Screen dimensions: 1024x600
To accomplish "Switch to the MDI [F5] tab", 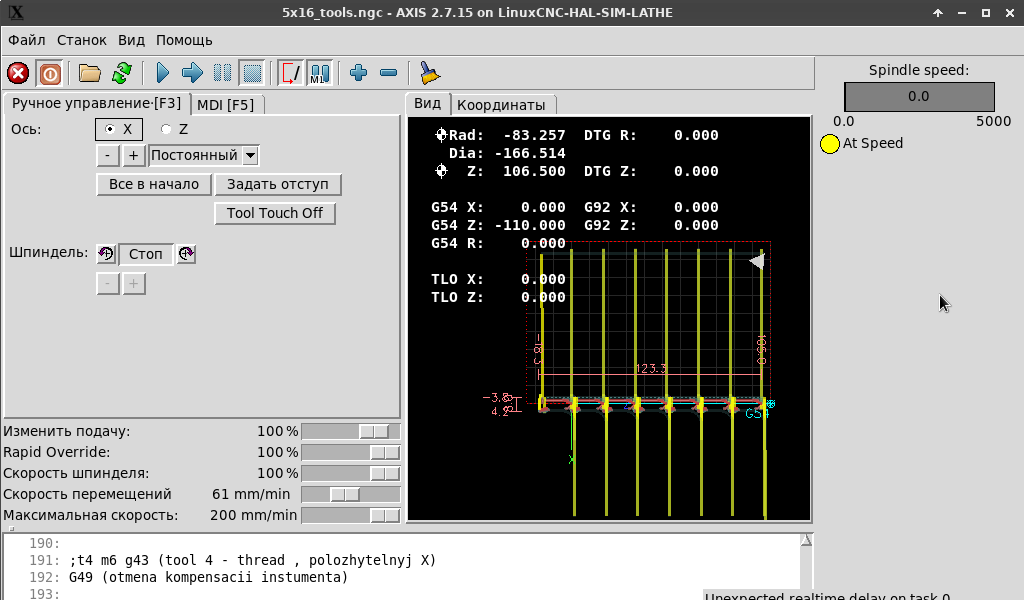I will tap(225, 104).
